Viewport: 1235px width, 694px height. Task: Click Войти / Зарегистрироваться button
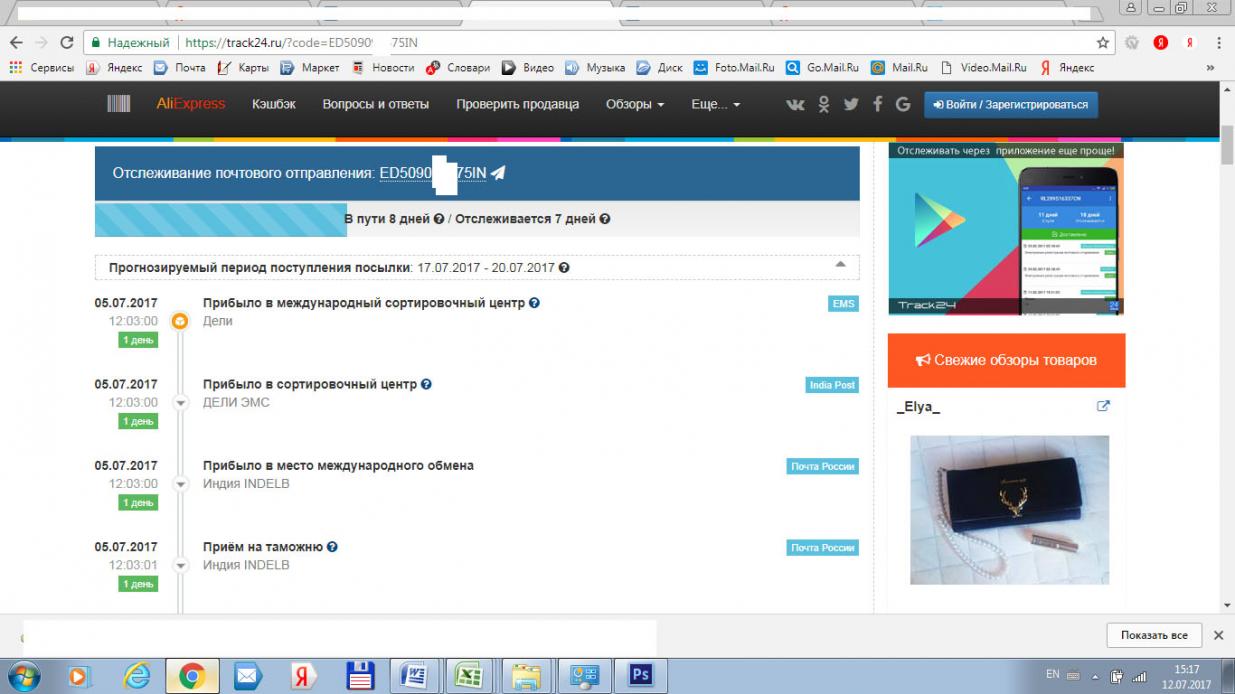coord(1010,104)
